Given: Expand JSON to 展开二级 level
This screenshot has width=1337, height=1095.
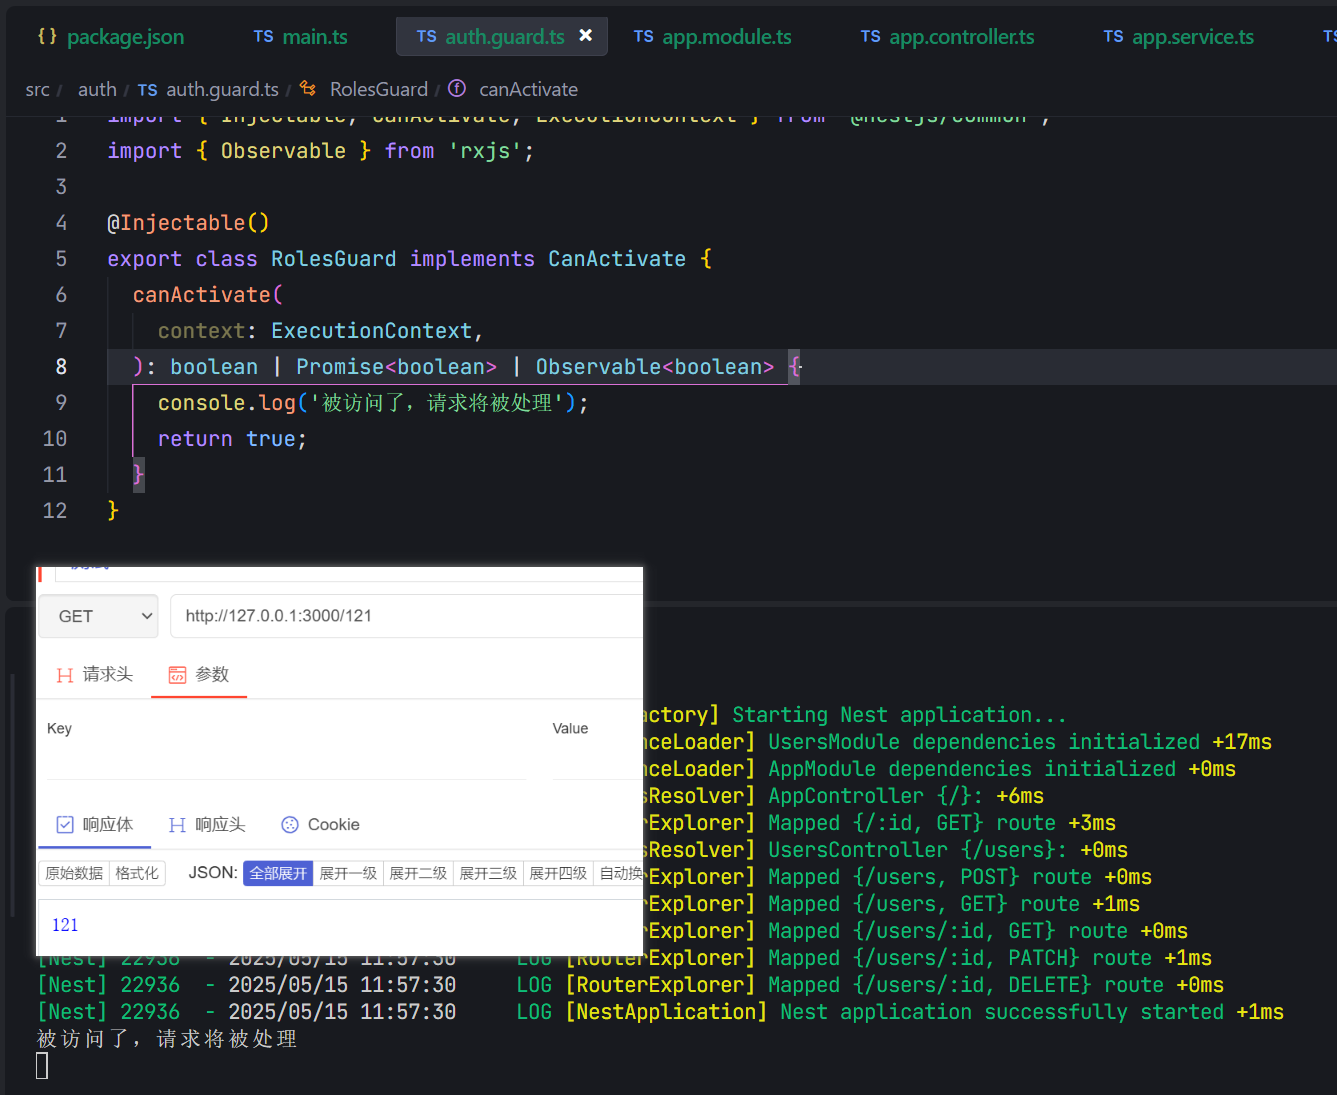Looking at the screenshot, I should click(418, 873).
